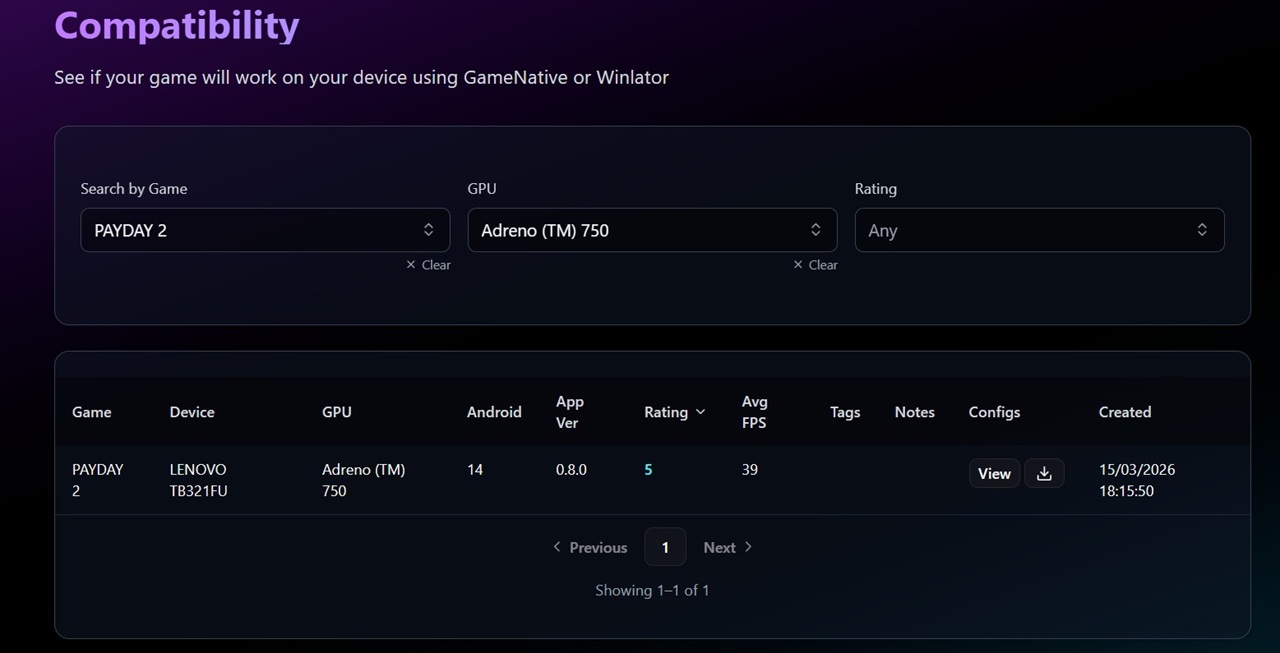Click the Compatibility page heading
The image size is (1280, 653).
coord(177,24)
